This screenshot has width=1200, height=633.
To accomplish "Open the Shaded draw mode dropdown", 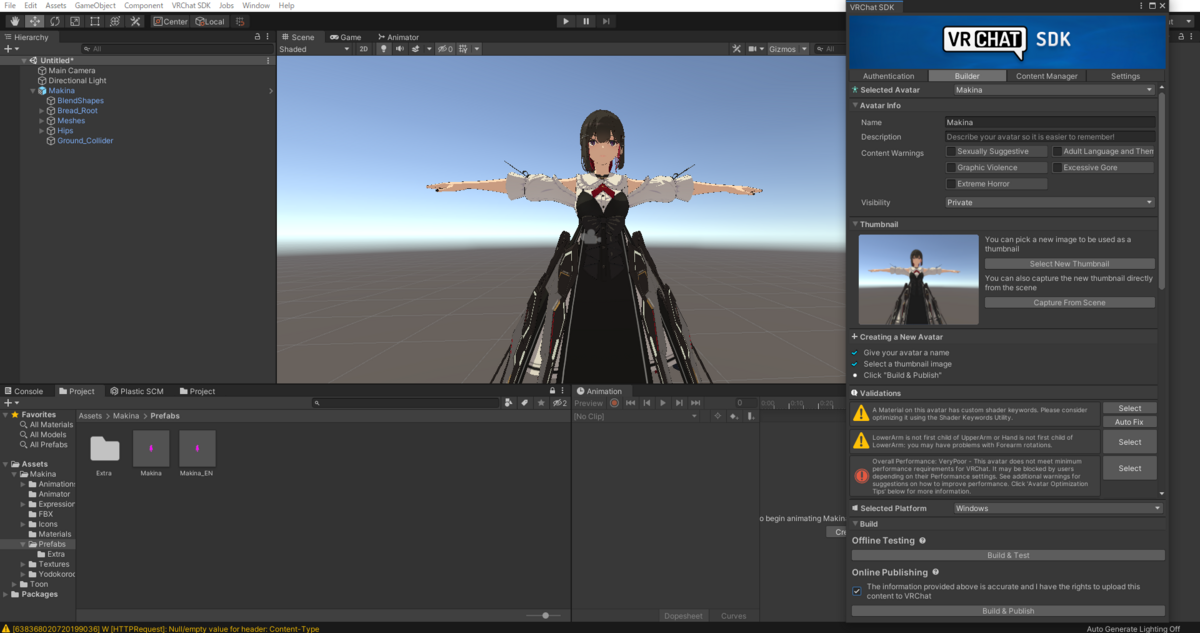I will (x=314, y=49).
